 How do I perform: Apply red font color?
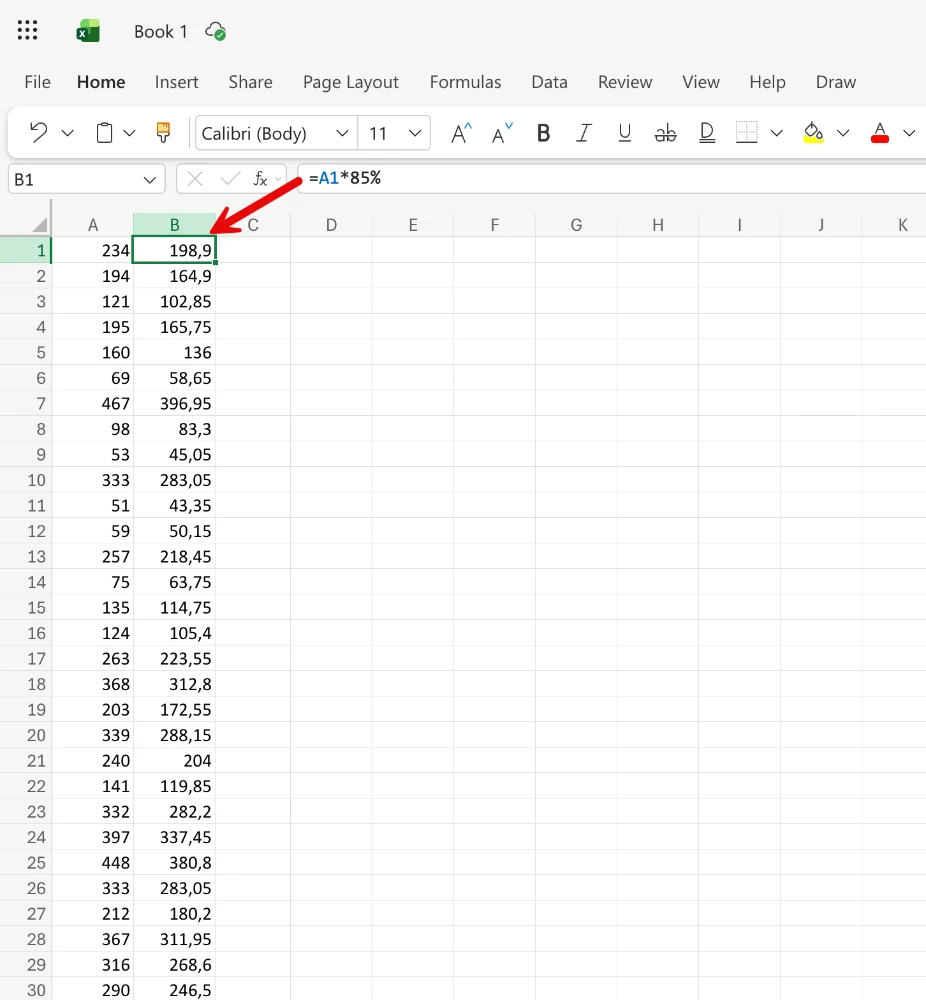coord(880,133)
